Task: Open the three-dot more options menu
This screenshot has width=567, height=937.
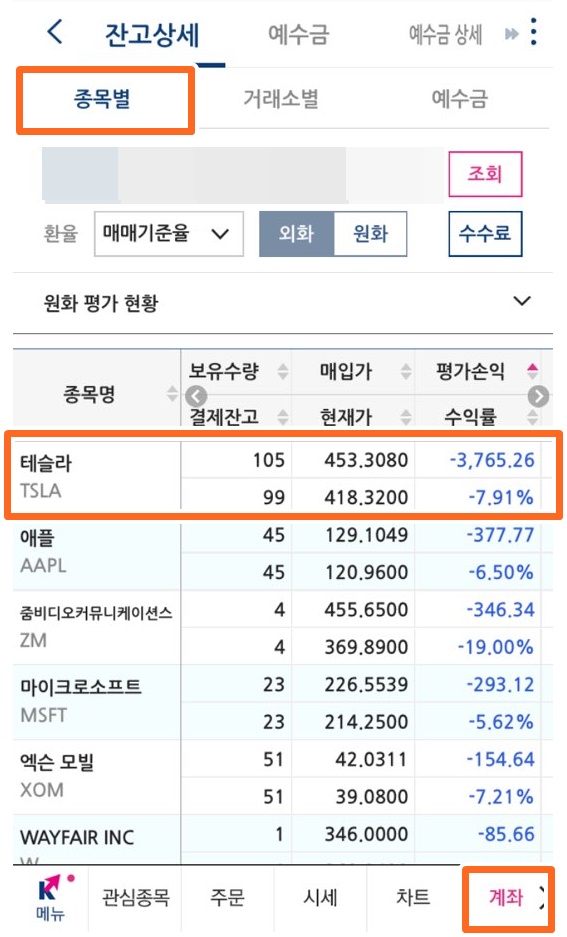Action: [x=534, y=32]
